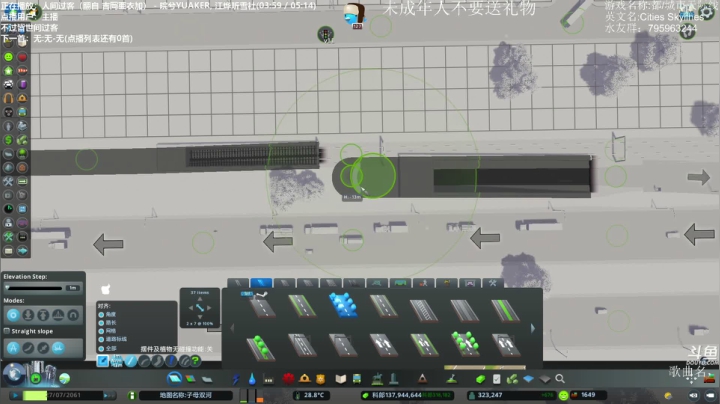Adjust the Elevation Step slider
The width and height of the screenshot is (720, 404).
[34, 288]
